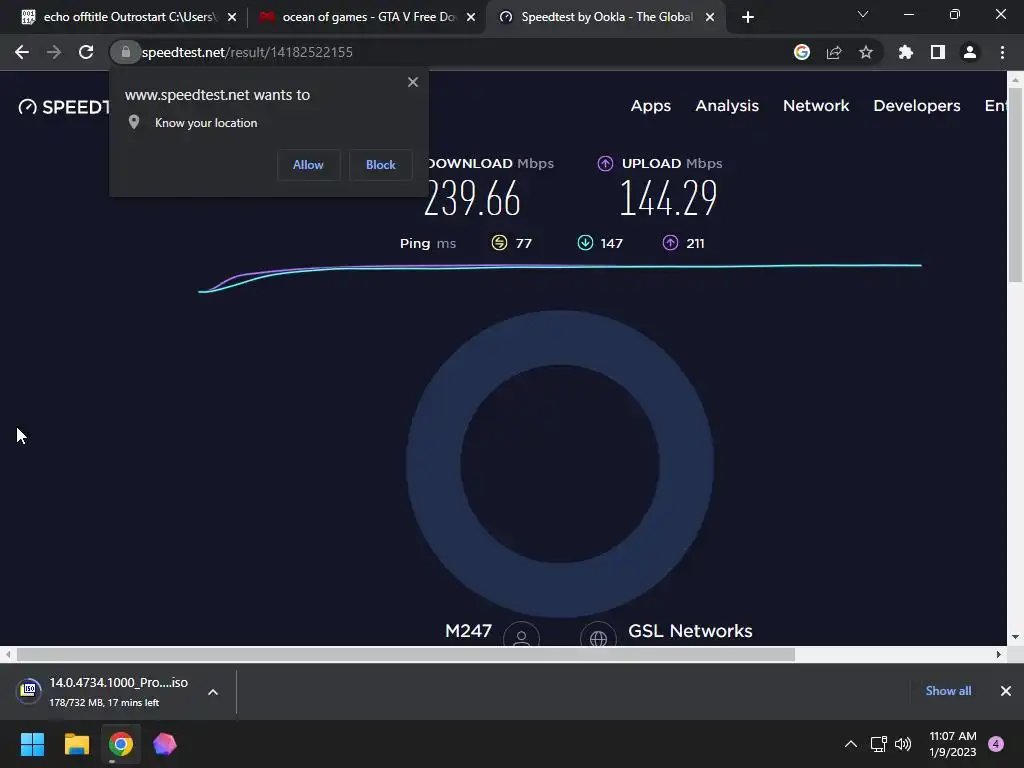
Task: Show all downloads
Action: tap(948, 691)
